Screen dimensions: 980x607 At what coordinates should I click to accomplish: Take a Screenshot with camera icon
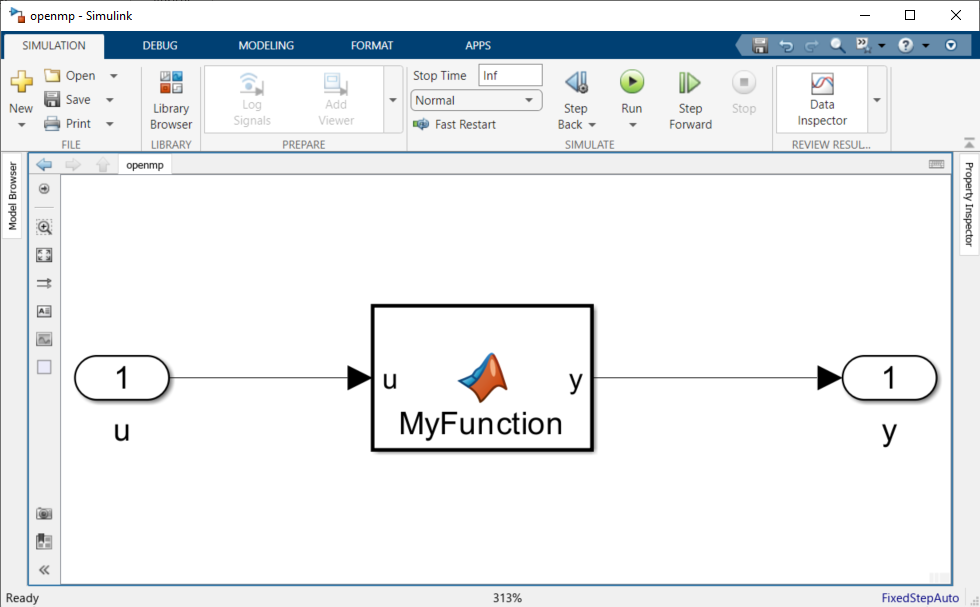pyautogui.click(x=44, y=514)
